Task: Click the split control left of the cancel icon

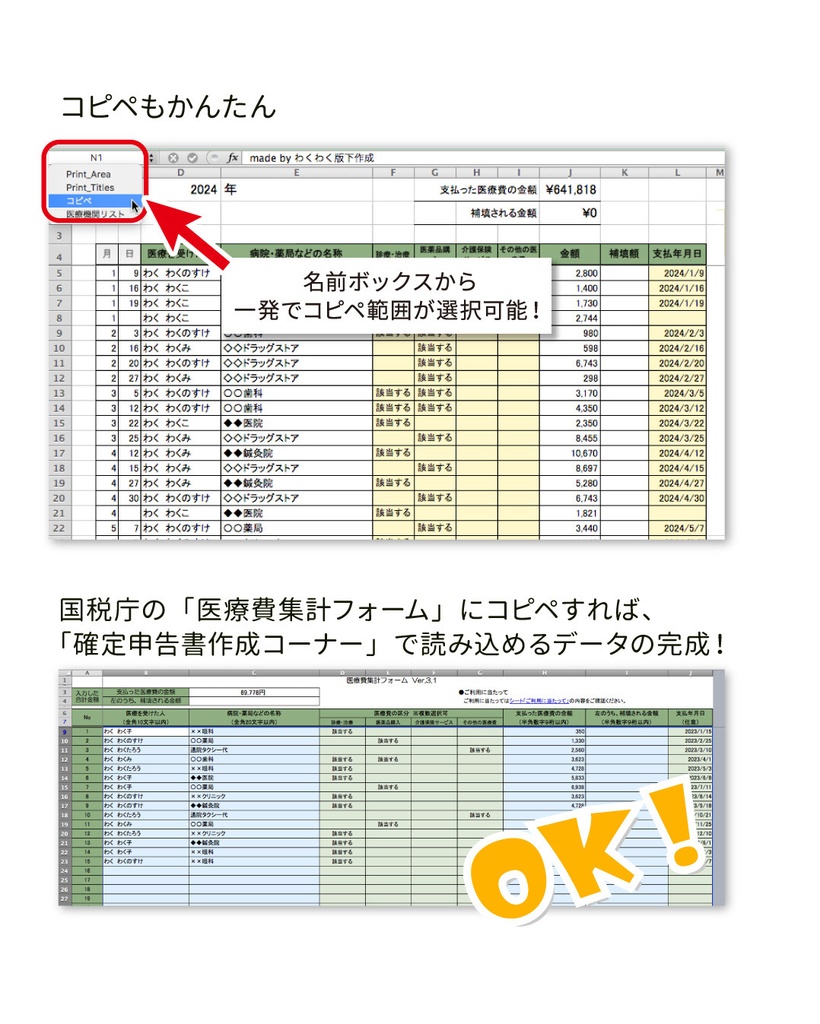Action: [154, 158]
